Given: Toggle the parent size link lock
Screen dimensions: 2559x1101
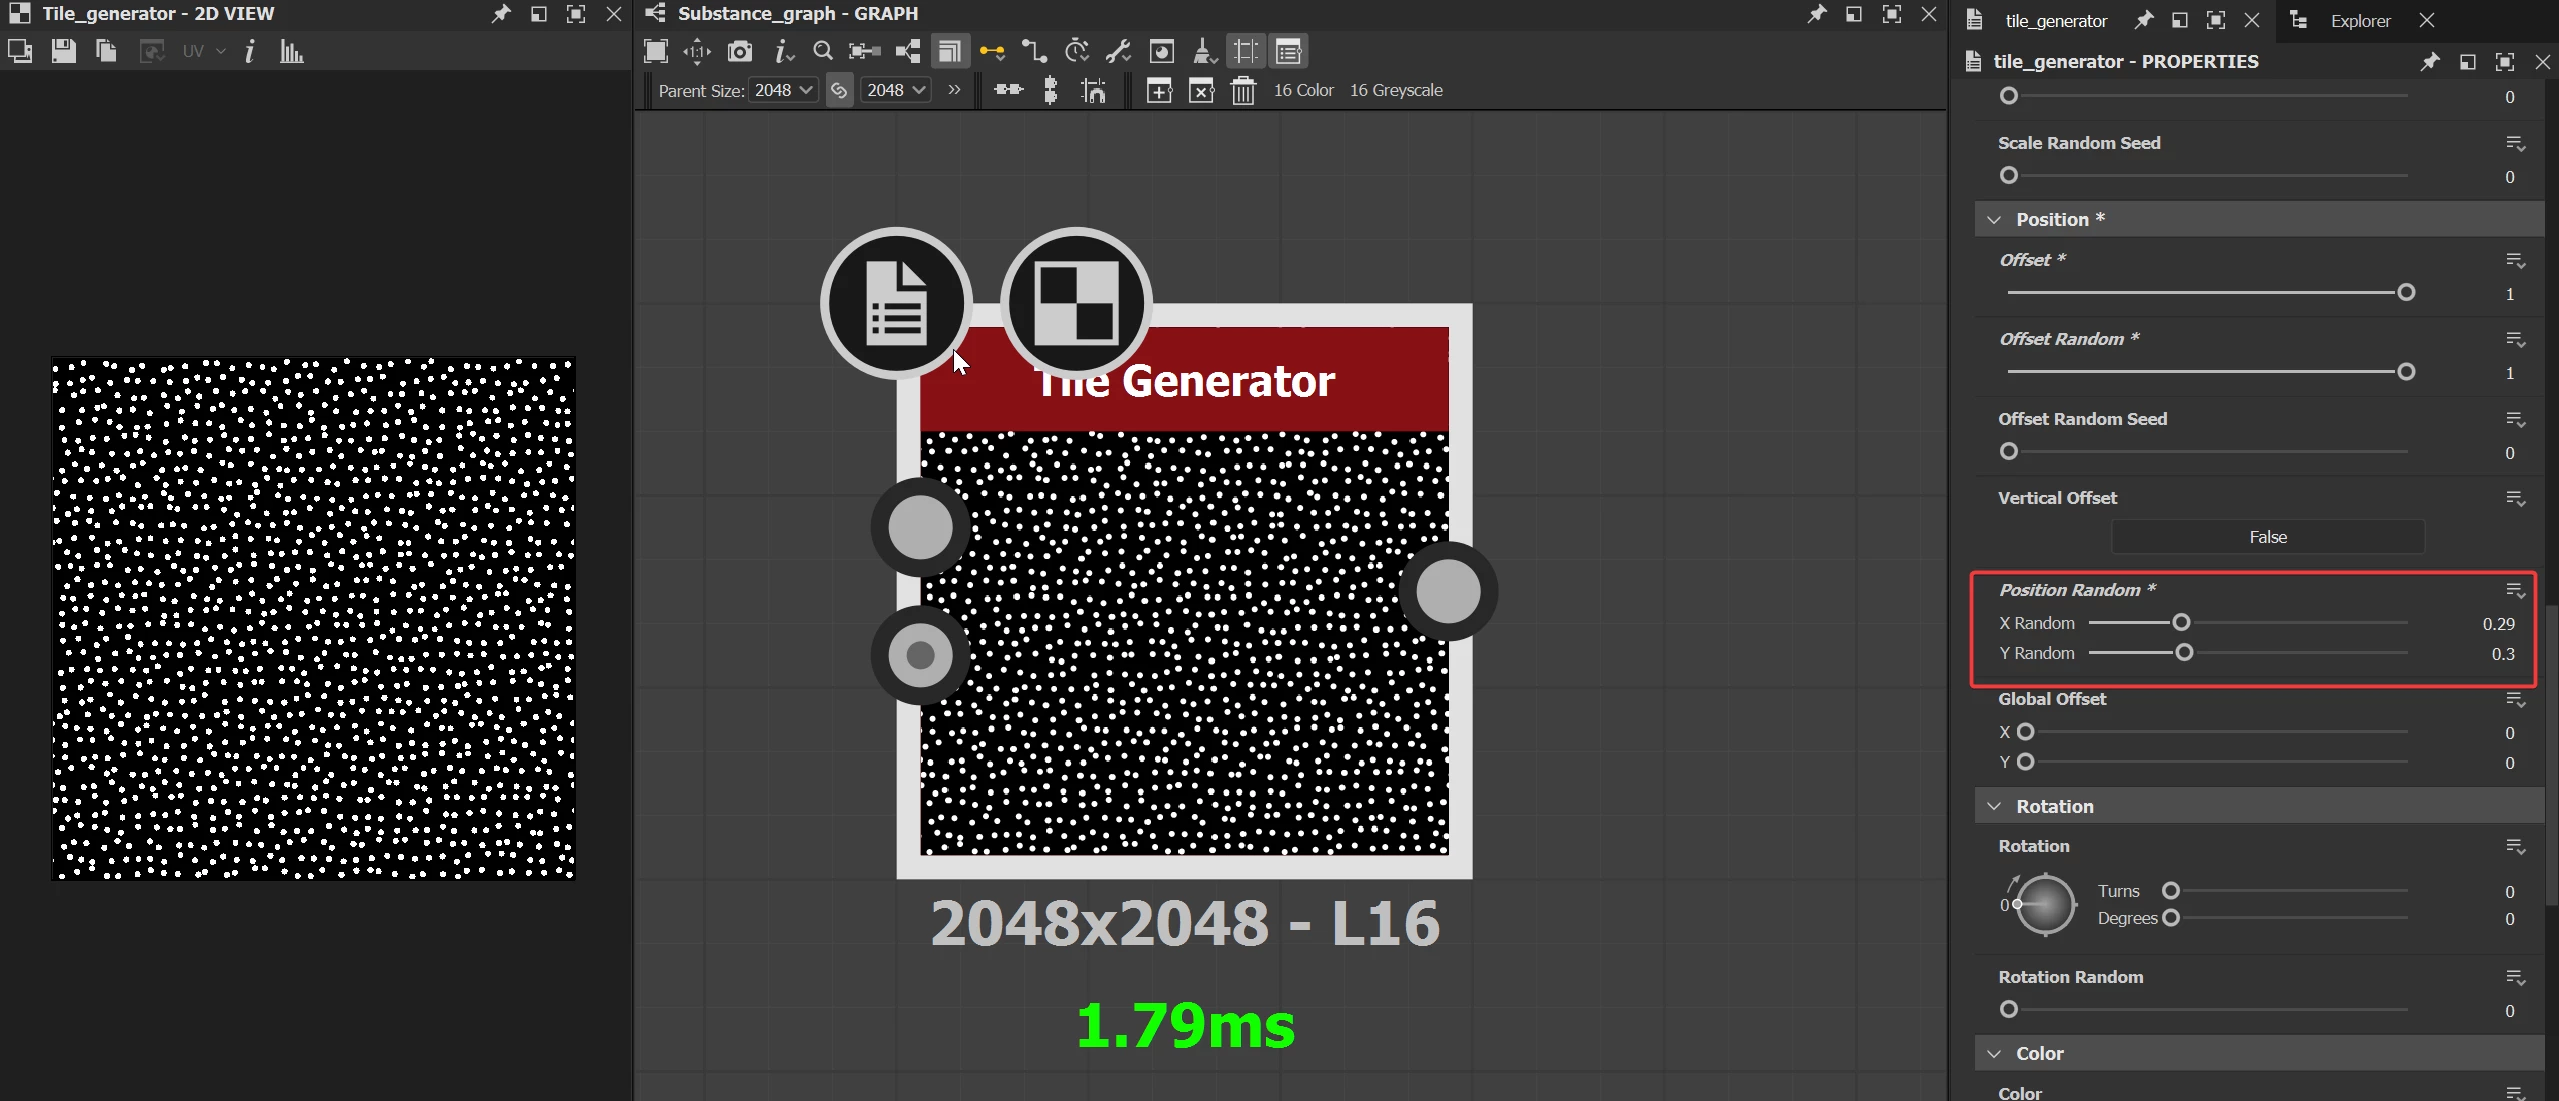Looking at the screenshot, I should pyautogui.click(x=839, y=90).
